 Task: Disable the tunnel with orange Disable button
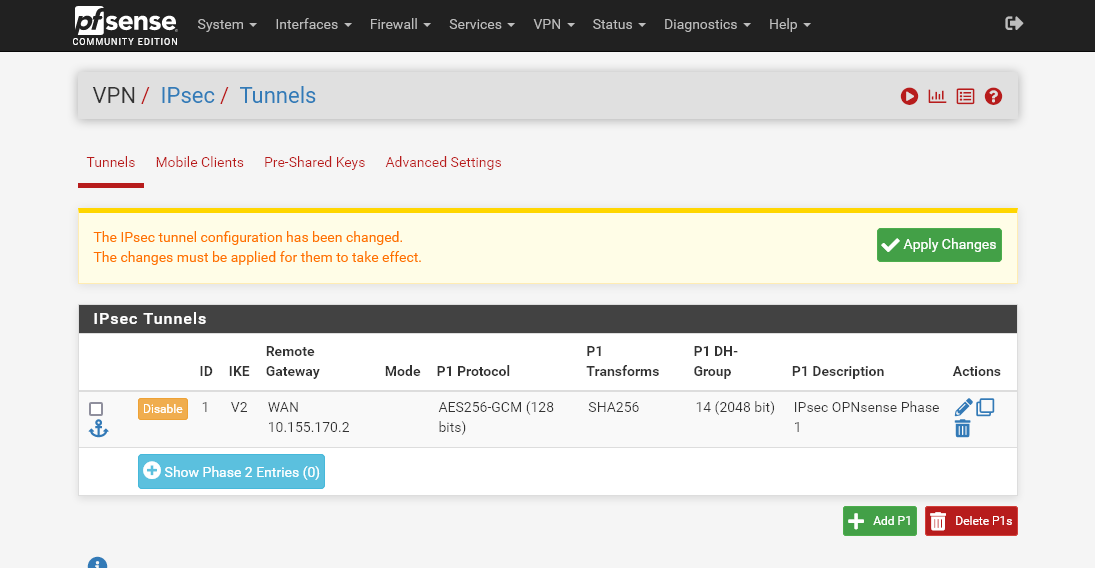(x=162, y=409)
